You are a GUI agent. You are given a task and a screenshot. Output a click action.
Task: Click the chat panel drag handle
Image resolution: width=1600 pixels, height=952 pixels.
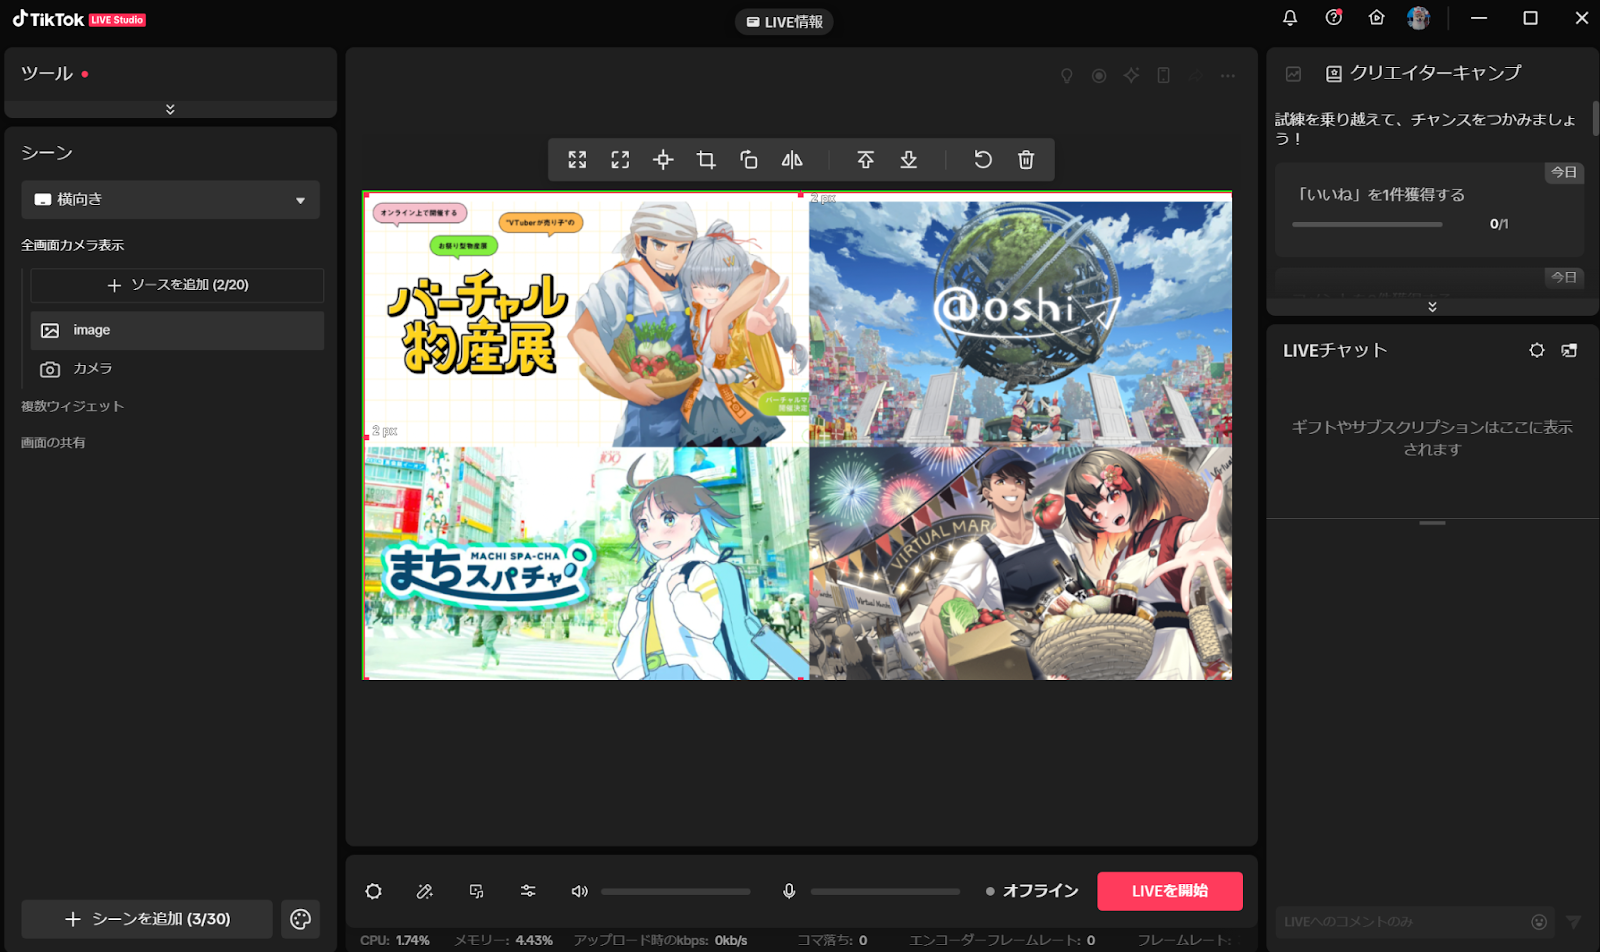1432,523
